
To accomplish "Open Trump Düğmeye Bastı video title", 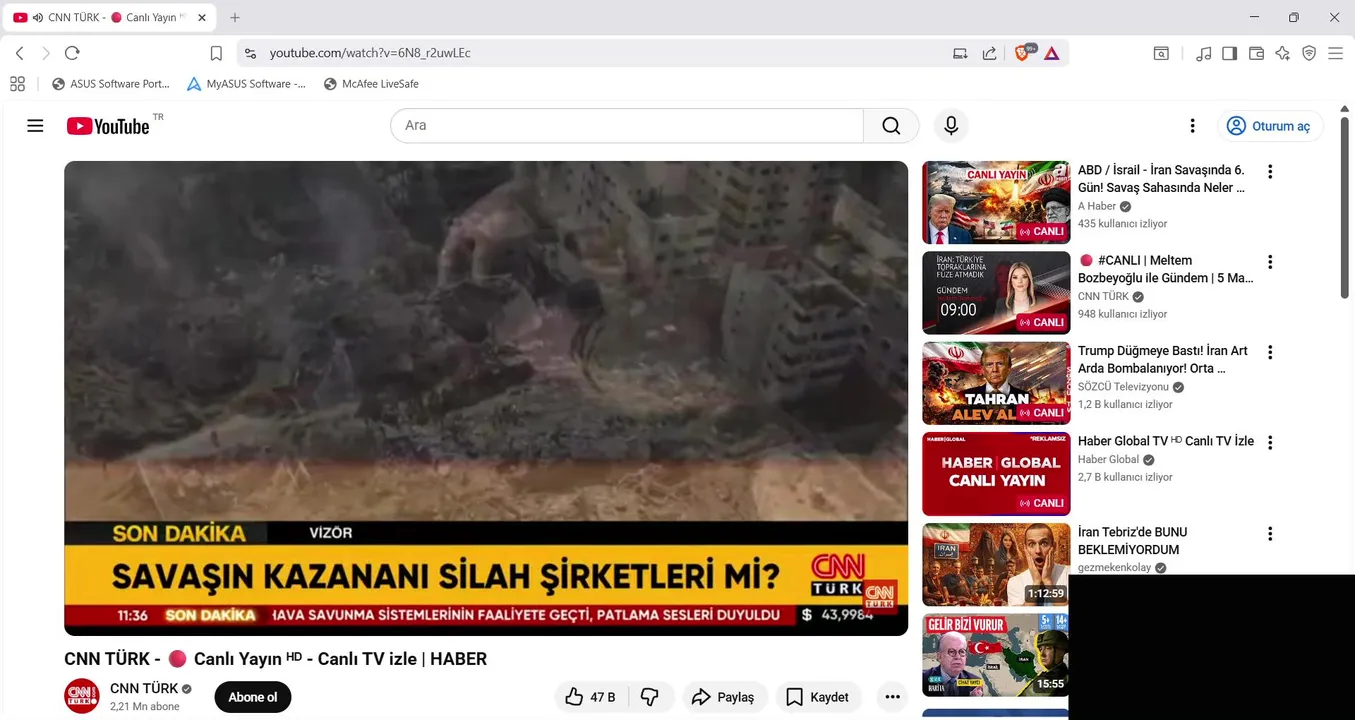I will 1163,360.
